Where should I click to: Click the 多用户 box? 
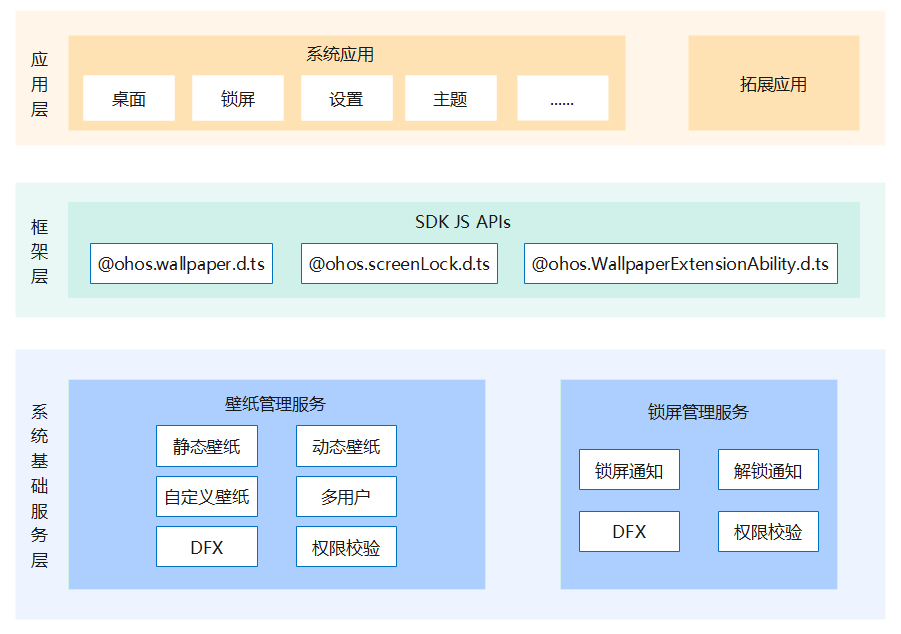pos(346,496)
